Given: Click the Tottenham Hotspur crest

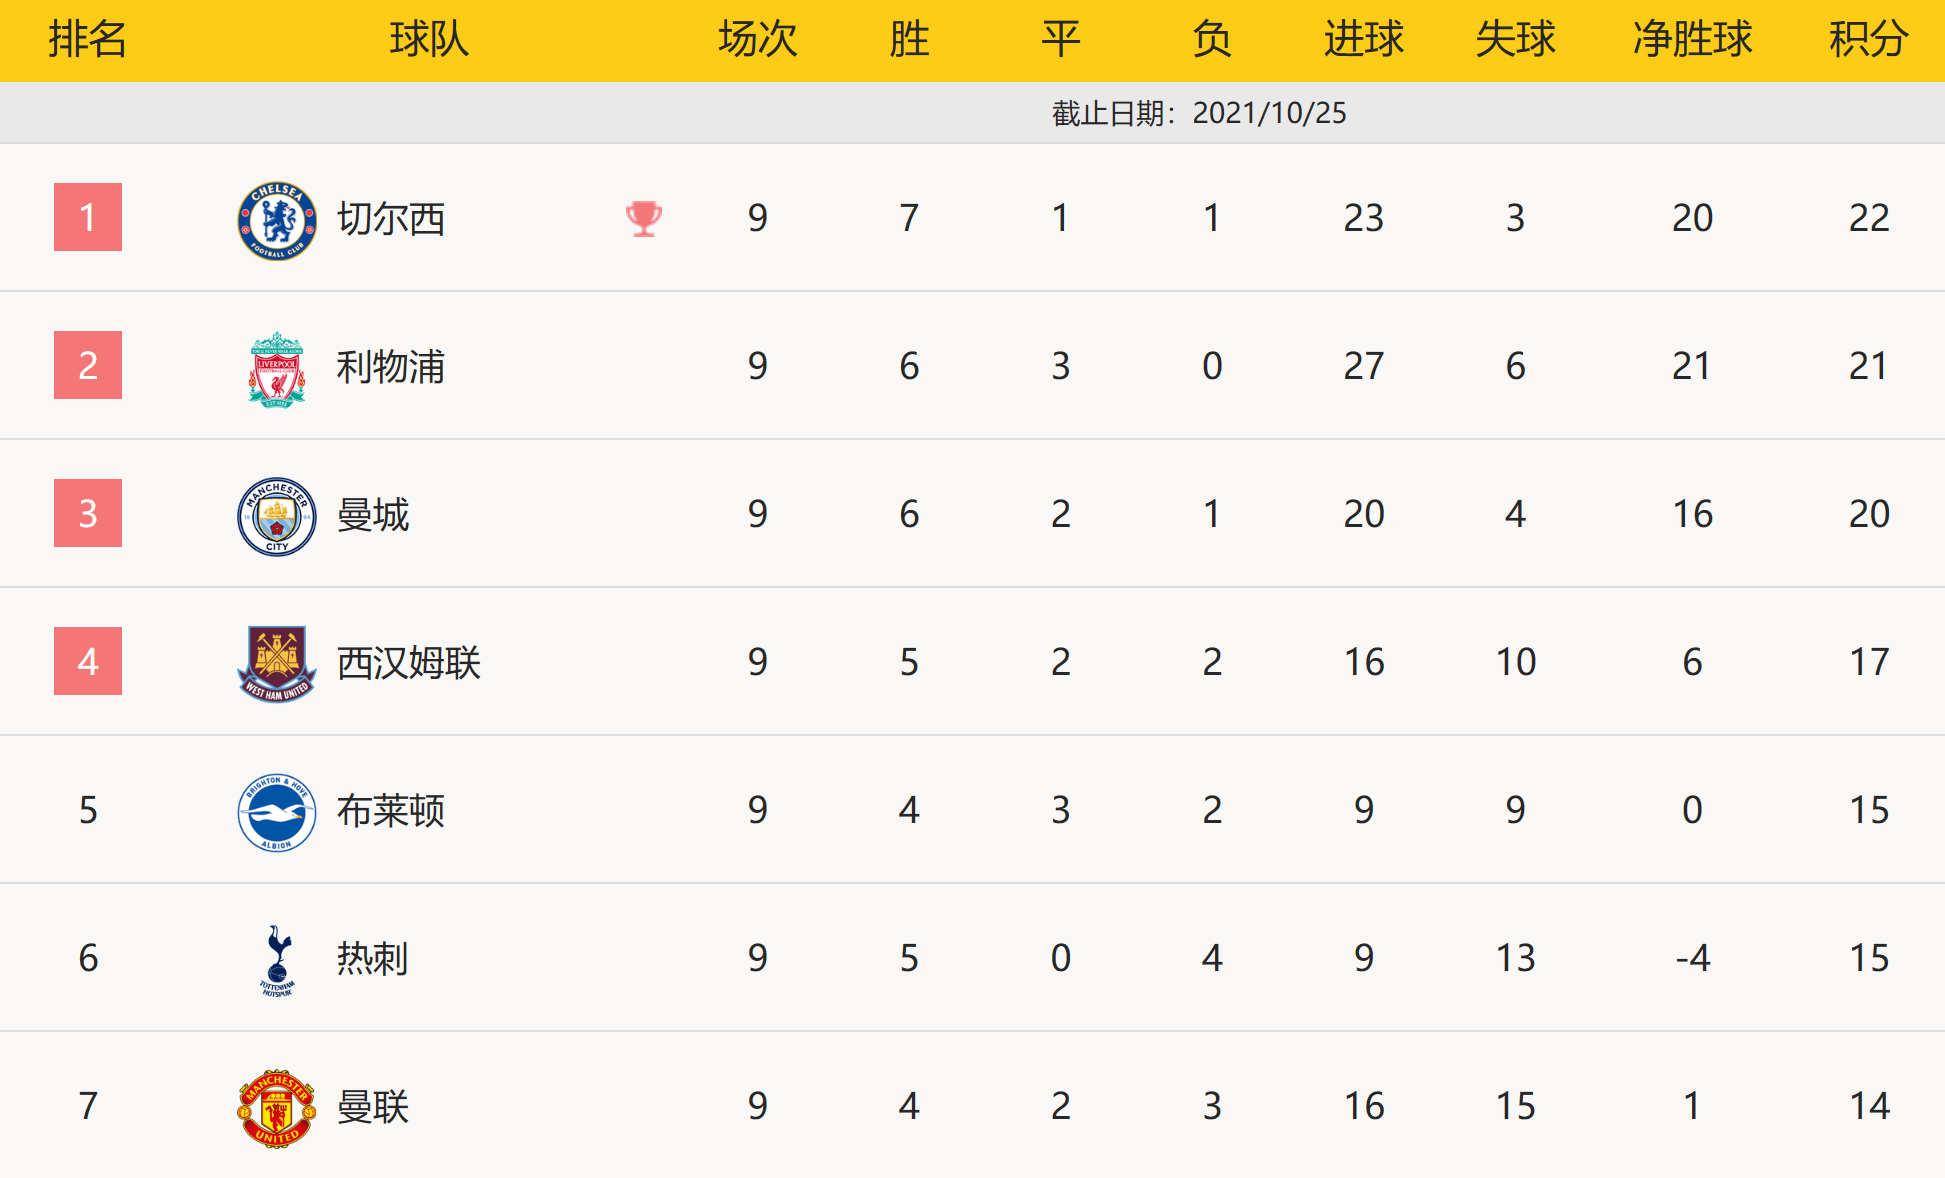Looking at the screenshot, I should (277, 959).
